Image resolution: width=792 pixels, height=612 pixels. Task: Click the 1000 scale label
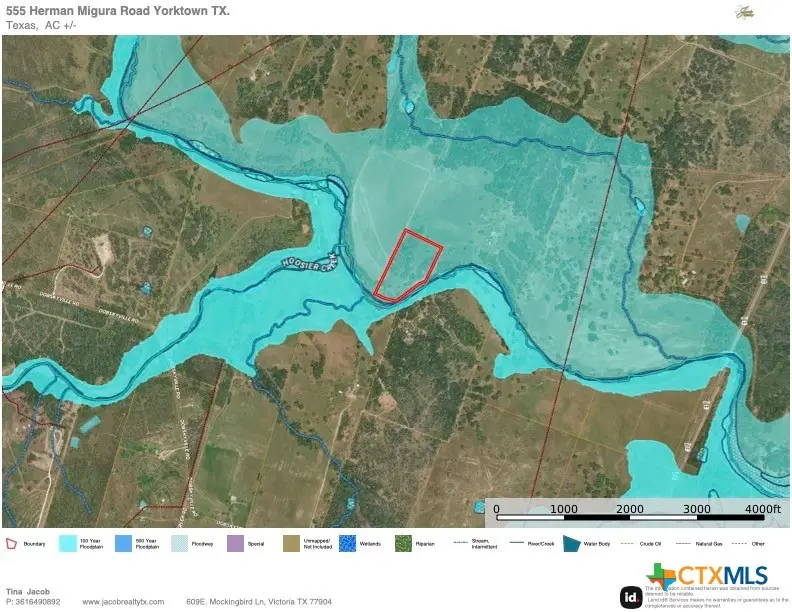tap(564, 508)
